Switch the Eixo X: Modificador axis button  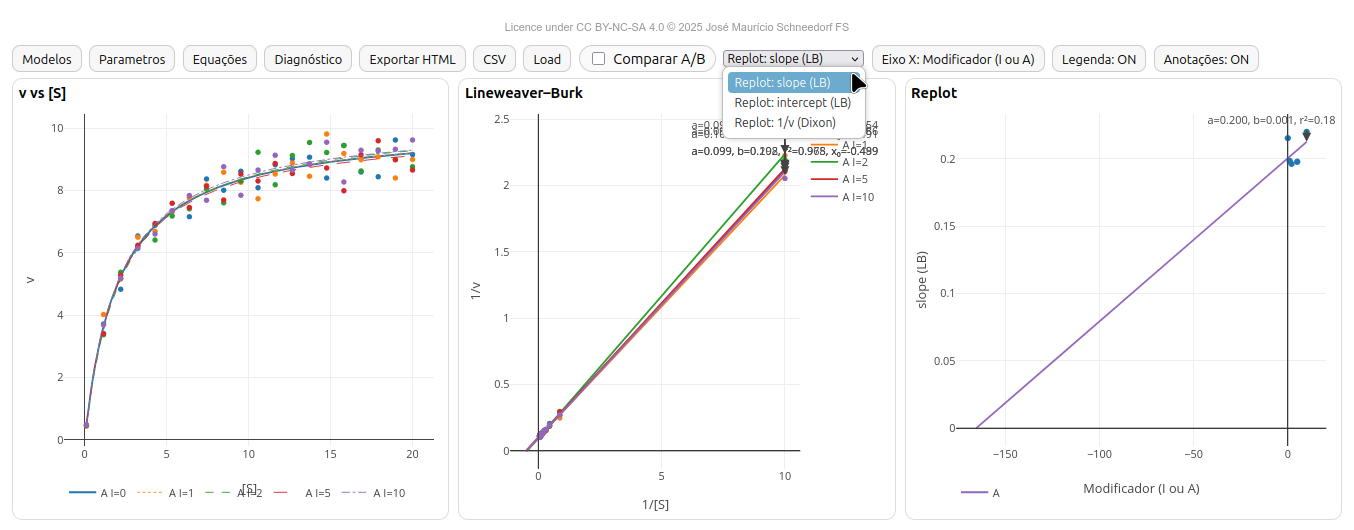click(x=958, y=59)
